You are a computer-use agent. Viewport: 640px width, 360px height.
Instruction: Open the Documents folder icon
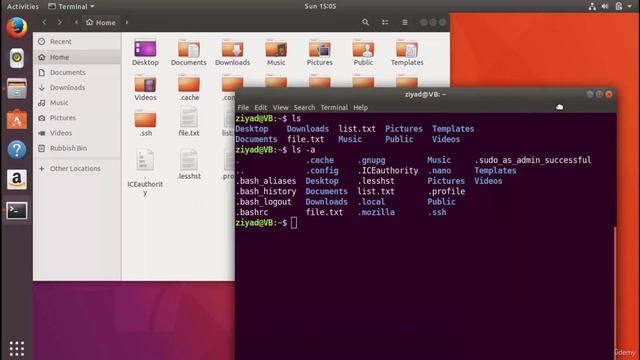click(x=189, y=53)
